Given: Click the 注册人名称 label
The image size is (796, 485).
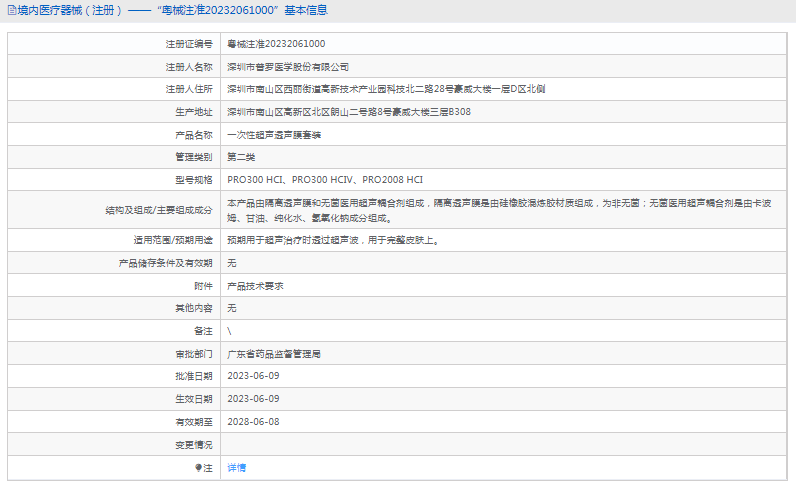Looking at the screenshot, I should 189,67.
